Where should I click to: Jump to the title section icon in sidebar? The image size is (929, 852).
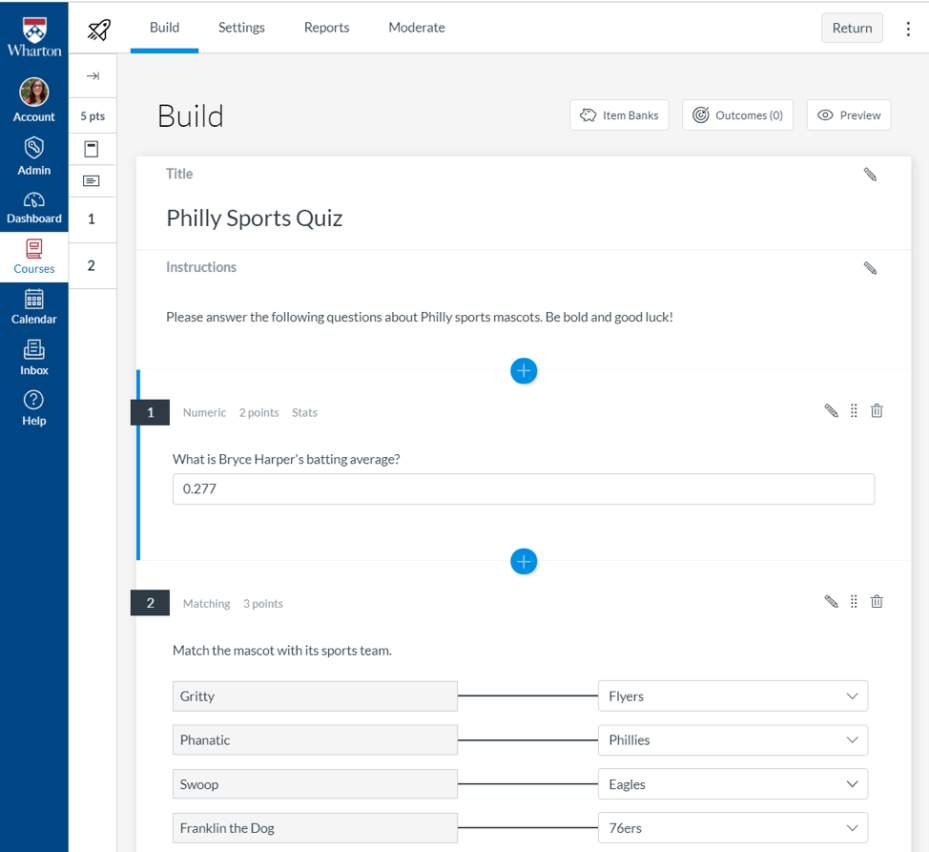(91, 149)
